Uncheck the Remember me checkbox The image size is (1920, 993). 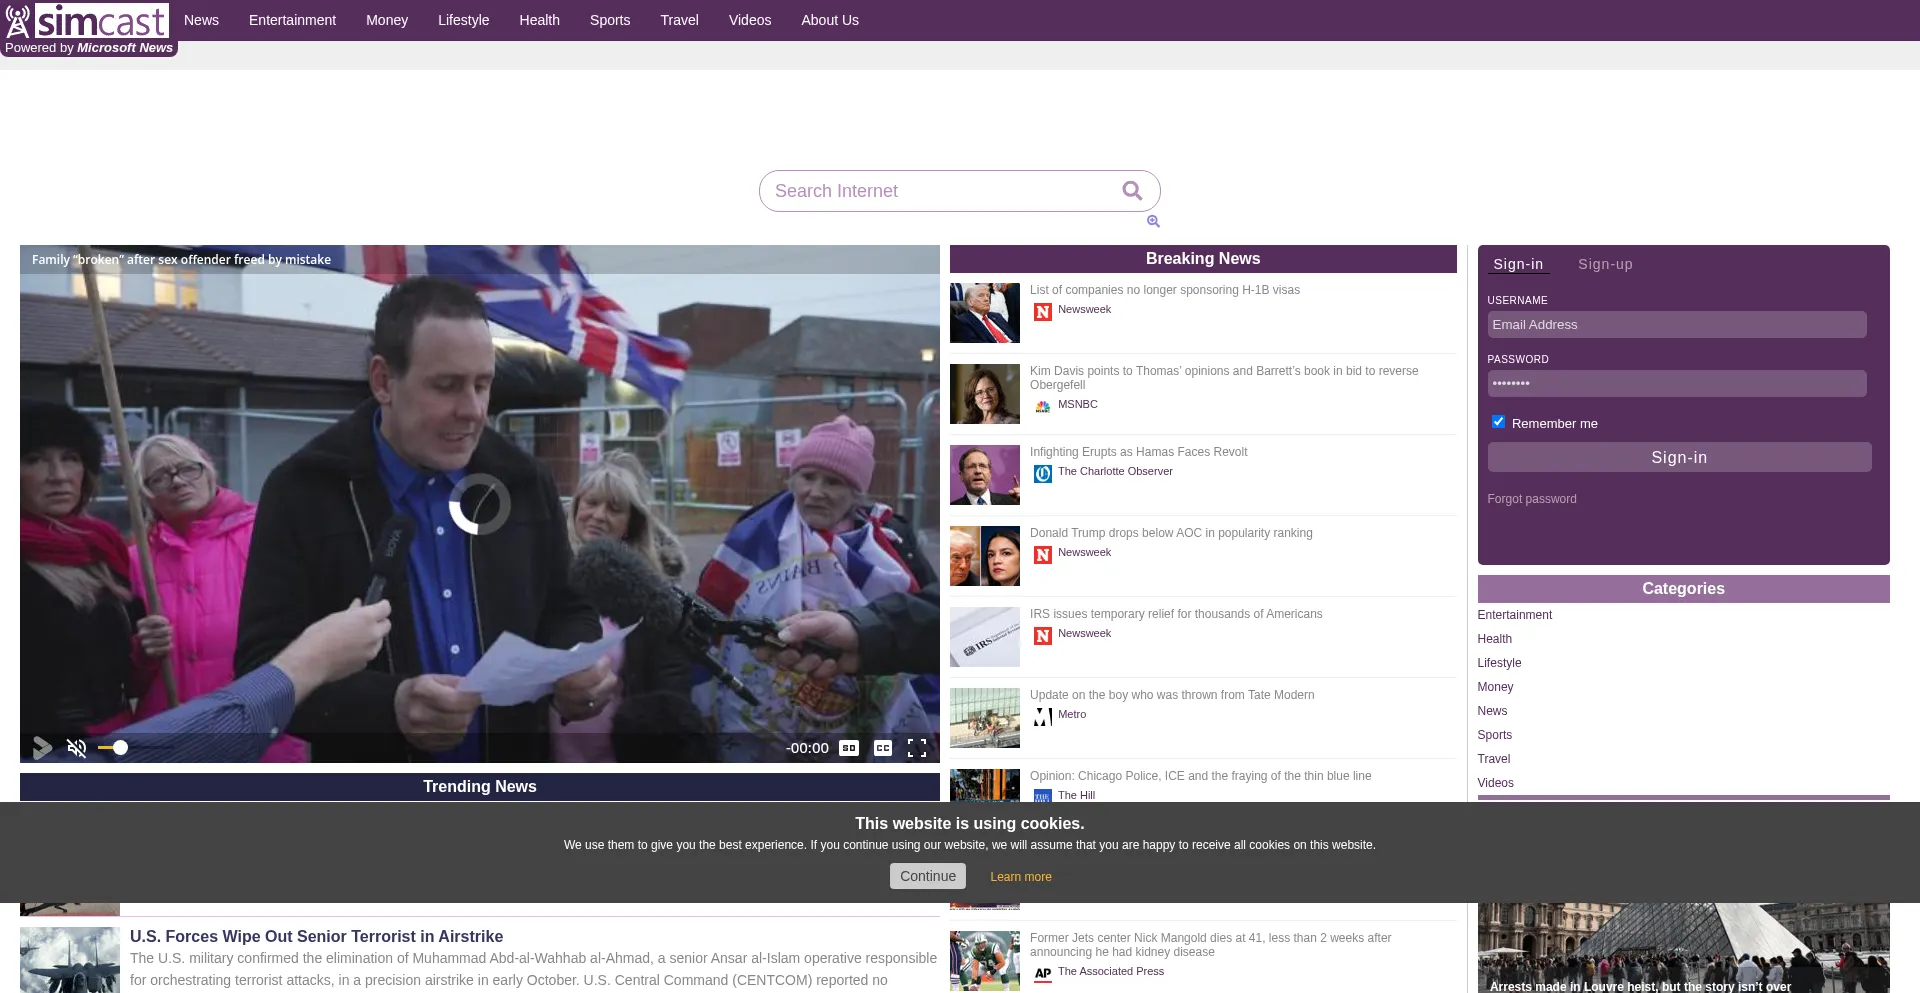coord(1498,422)
